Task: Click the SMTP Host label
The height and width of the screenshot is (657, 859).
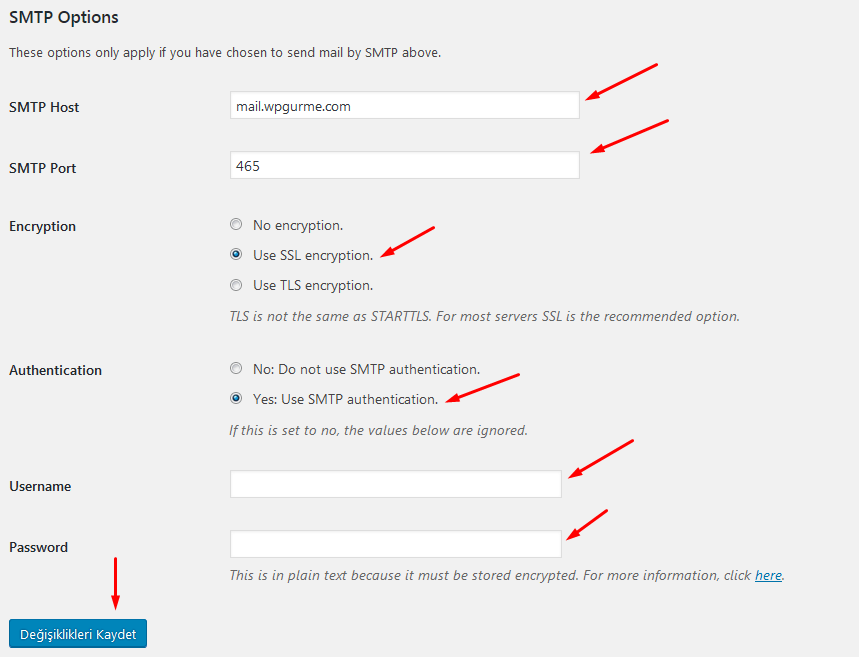Action: (x=43, y=107)
